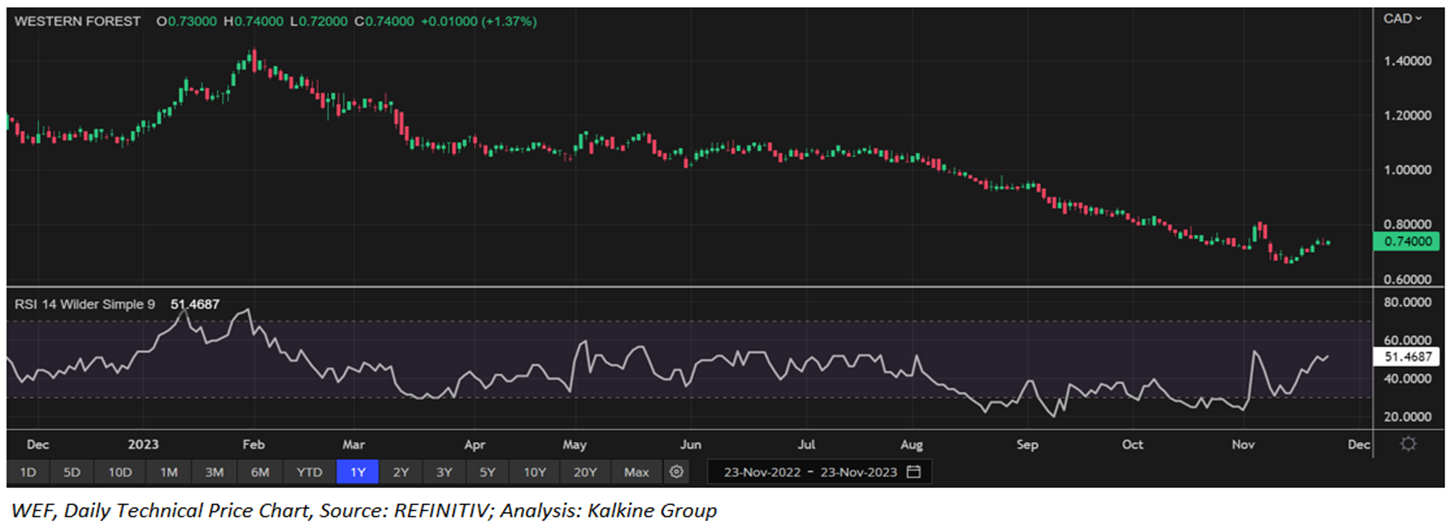Select the YTD range button
The width and height of the screenshot is (1454, 527).
pyautogui.click(x=309, y=471)
